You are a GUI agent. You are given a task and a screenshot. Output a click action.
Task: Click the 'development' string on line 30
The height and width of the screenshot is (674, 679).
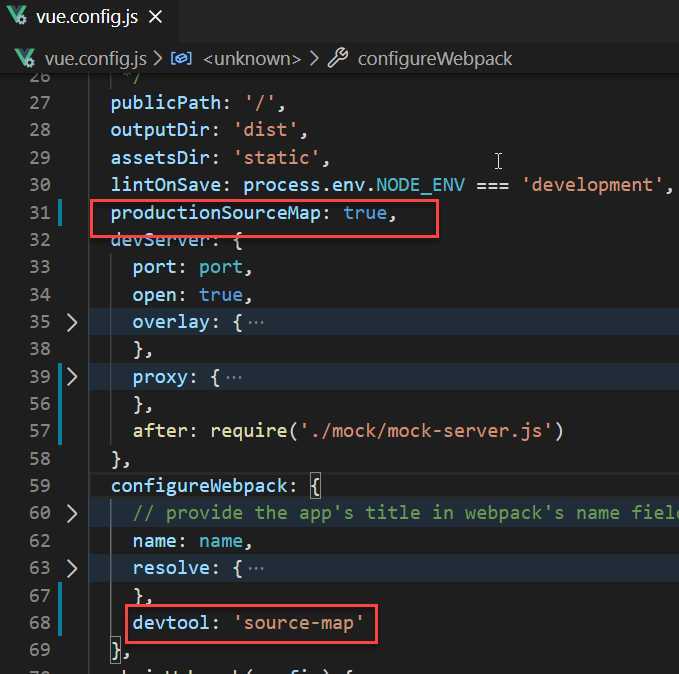tap(592, 185)
